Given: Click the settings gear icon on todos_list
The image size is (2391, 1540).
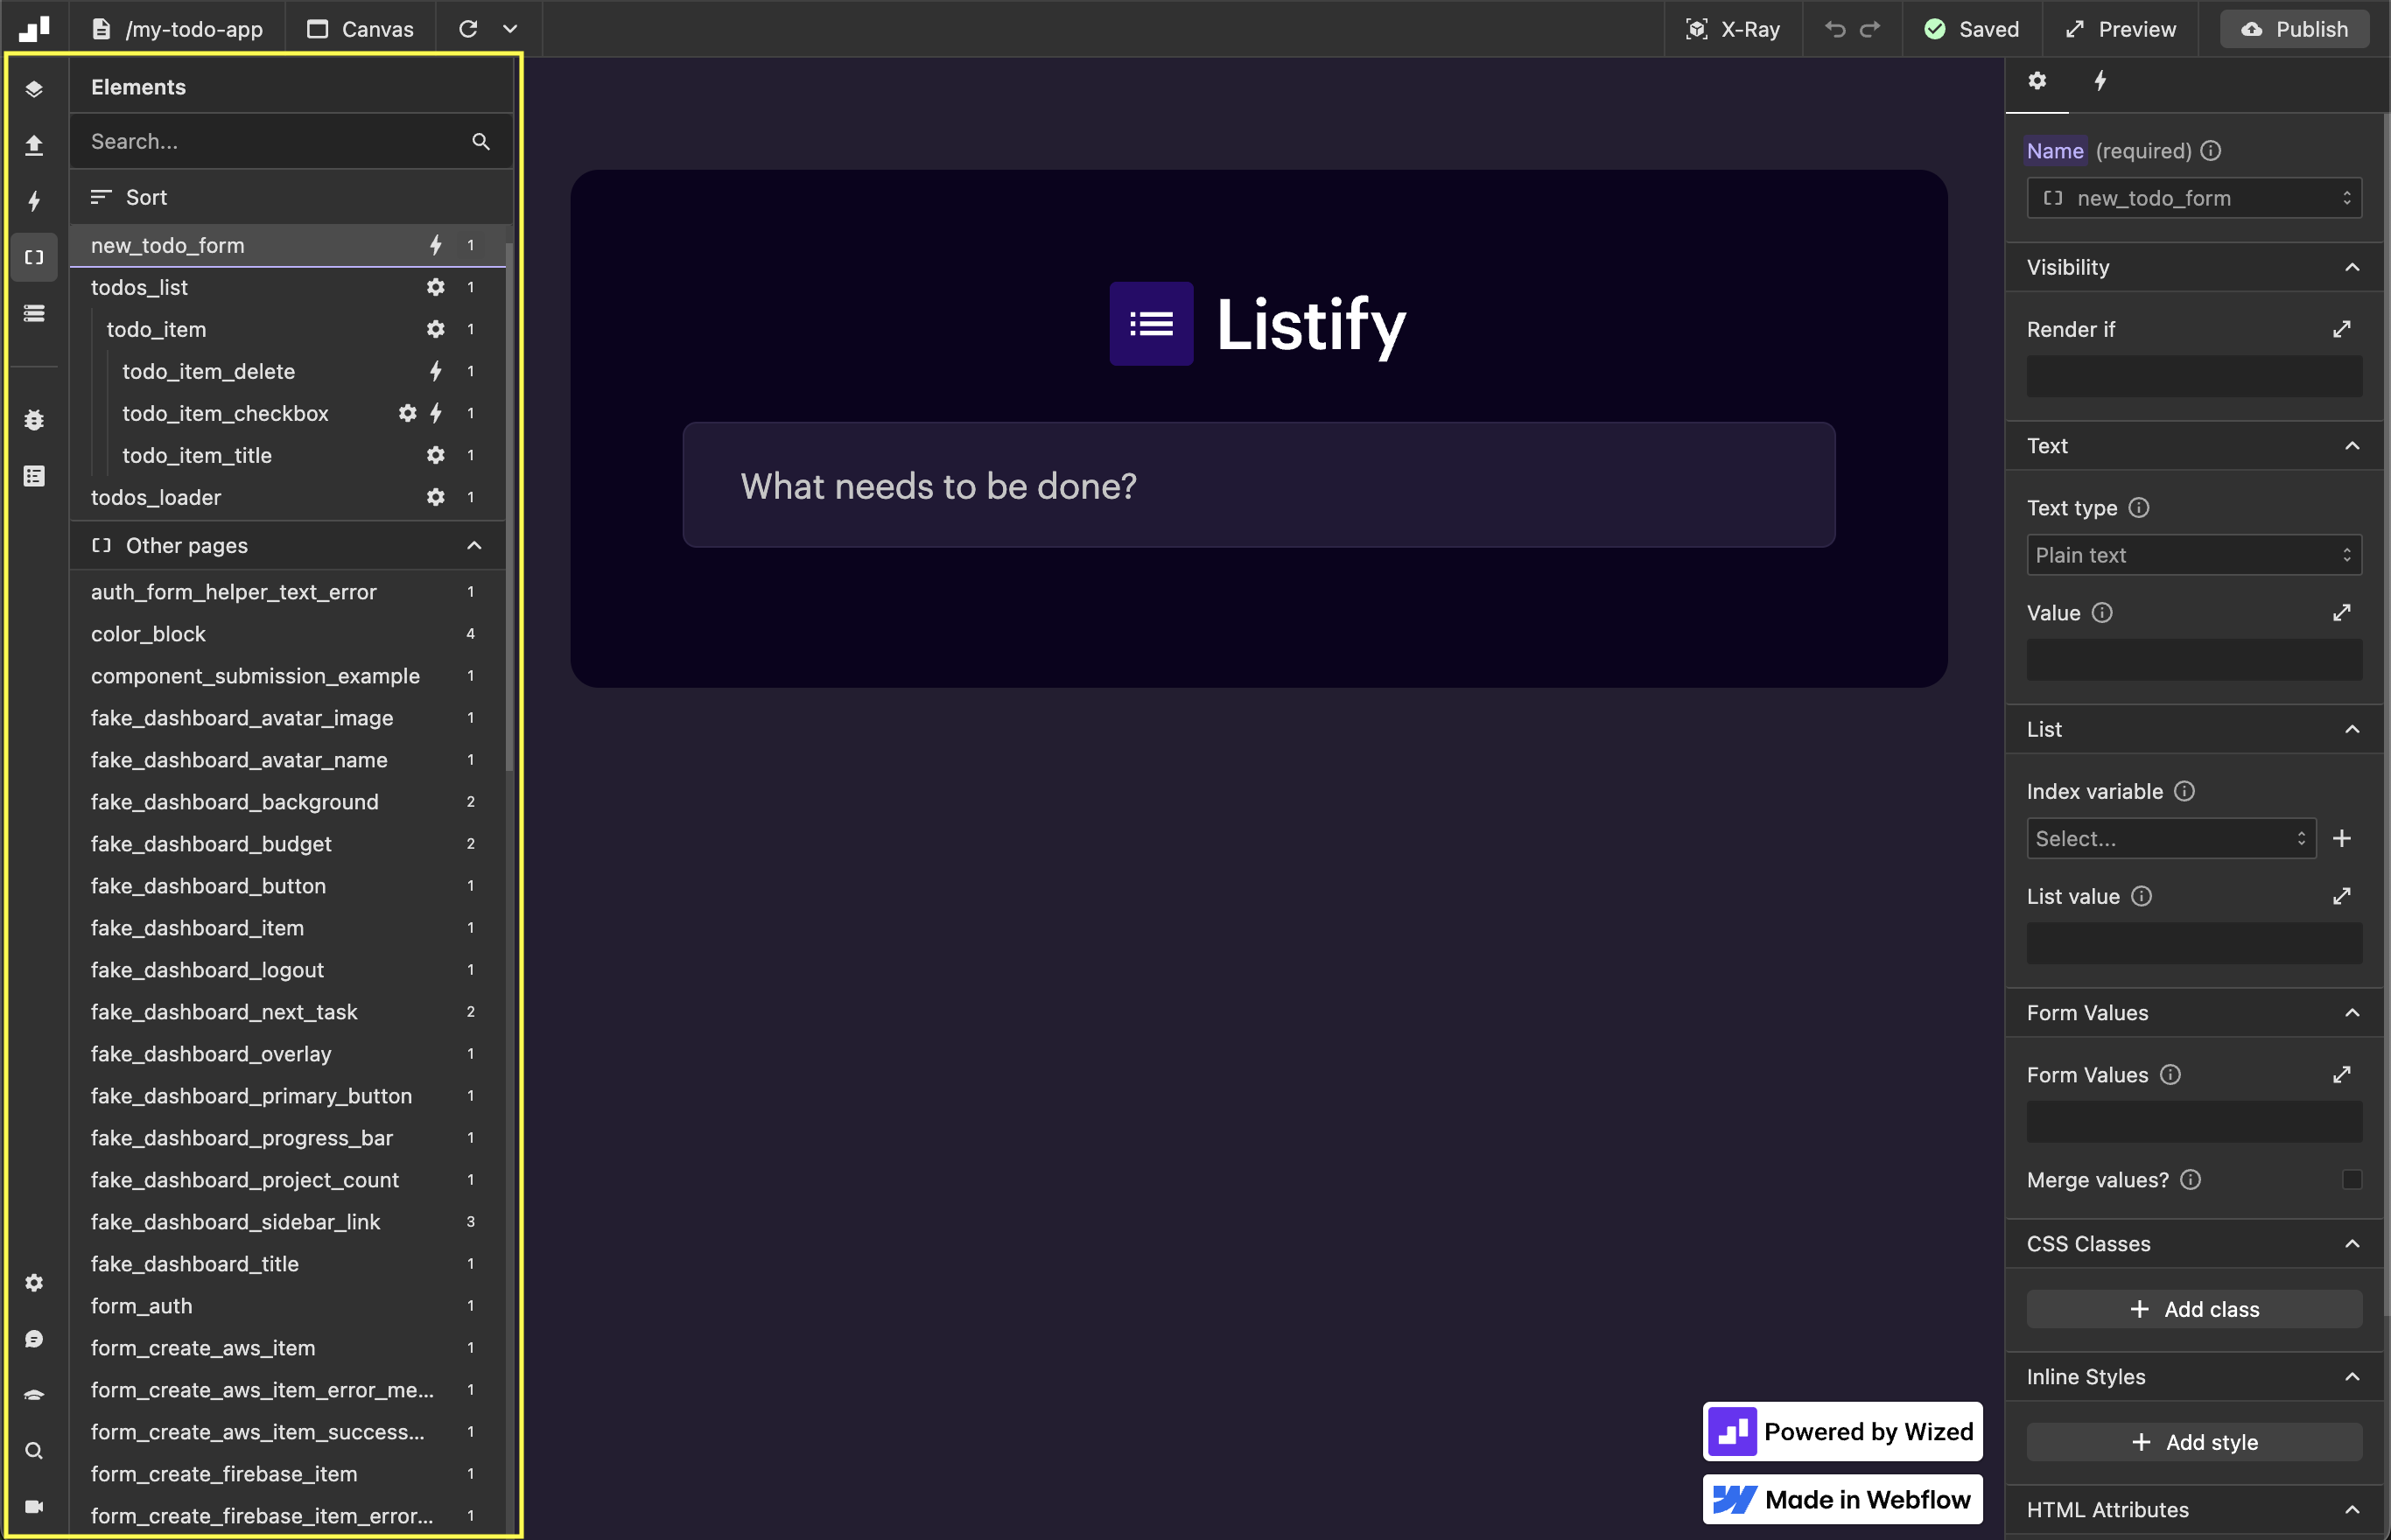Looking at the screenshot, I should 432,286.
